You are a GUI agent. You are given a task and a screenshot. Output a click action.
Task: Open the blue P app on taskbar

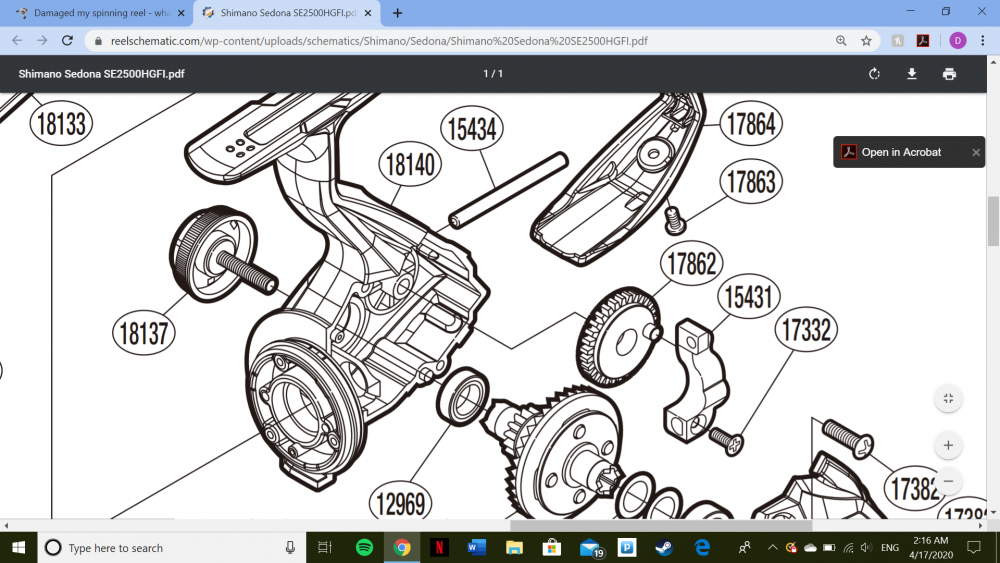(627, 548)
